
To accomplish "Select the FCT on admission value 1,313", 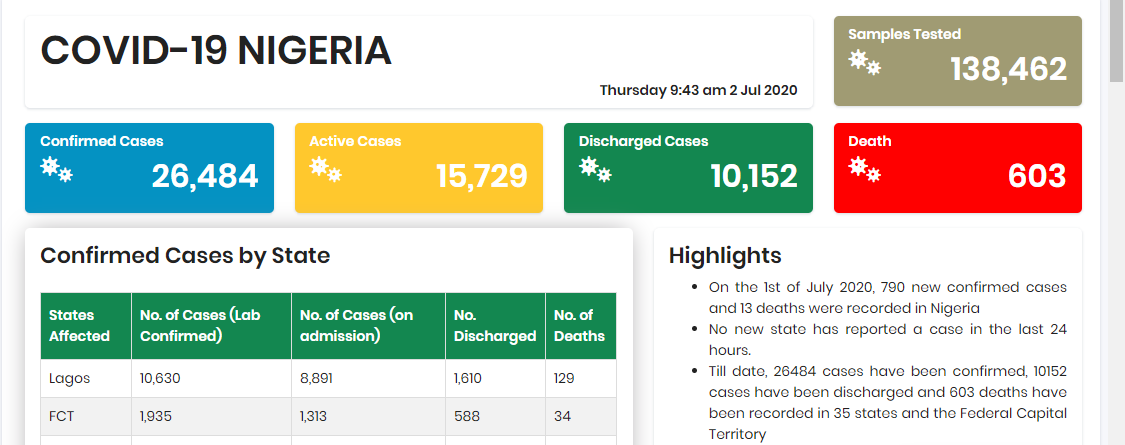I will pos(314,416).
